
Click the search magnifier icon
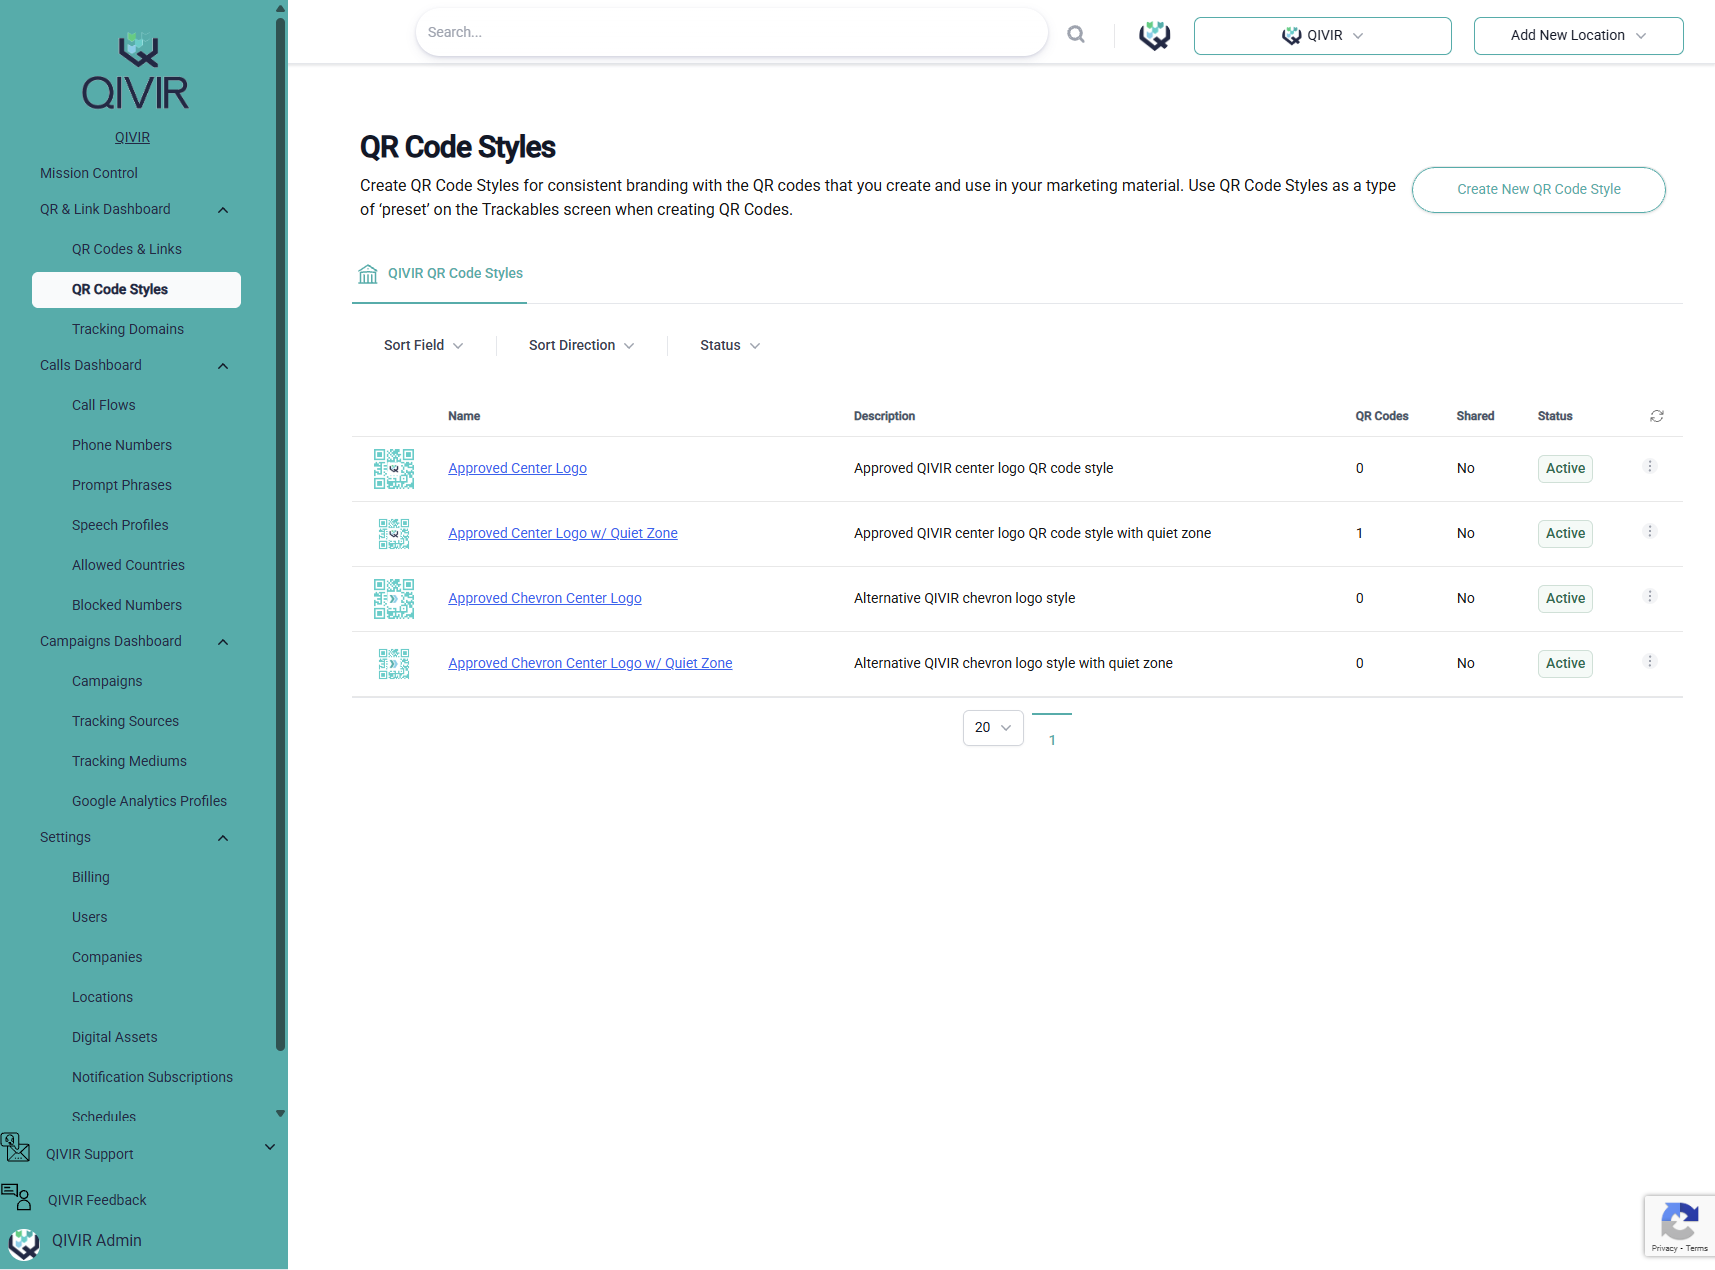click(1076, 34)
